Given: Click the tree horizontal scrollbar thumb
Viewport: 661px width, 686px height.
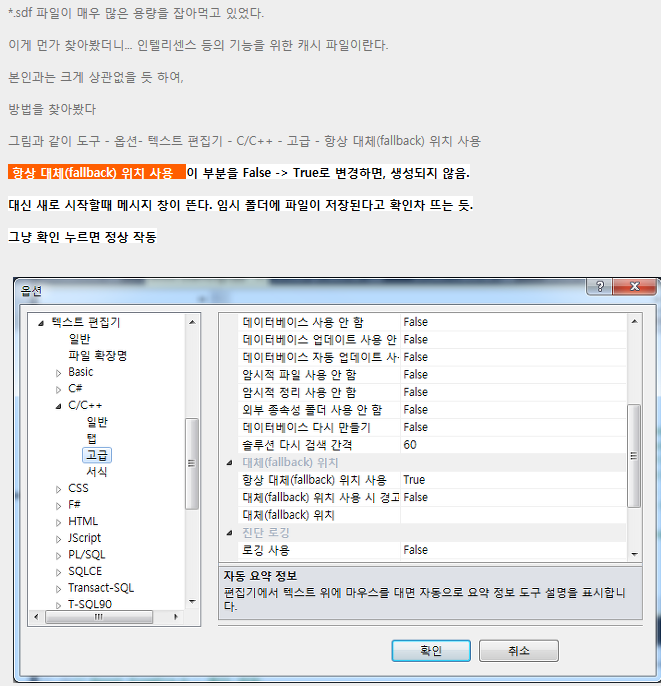Looking at the screenshot, I should [x=99, y=617].
